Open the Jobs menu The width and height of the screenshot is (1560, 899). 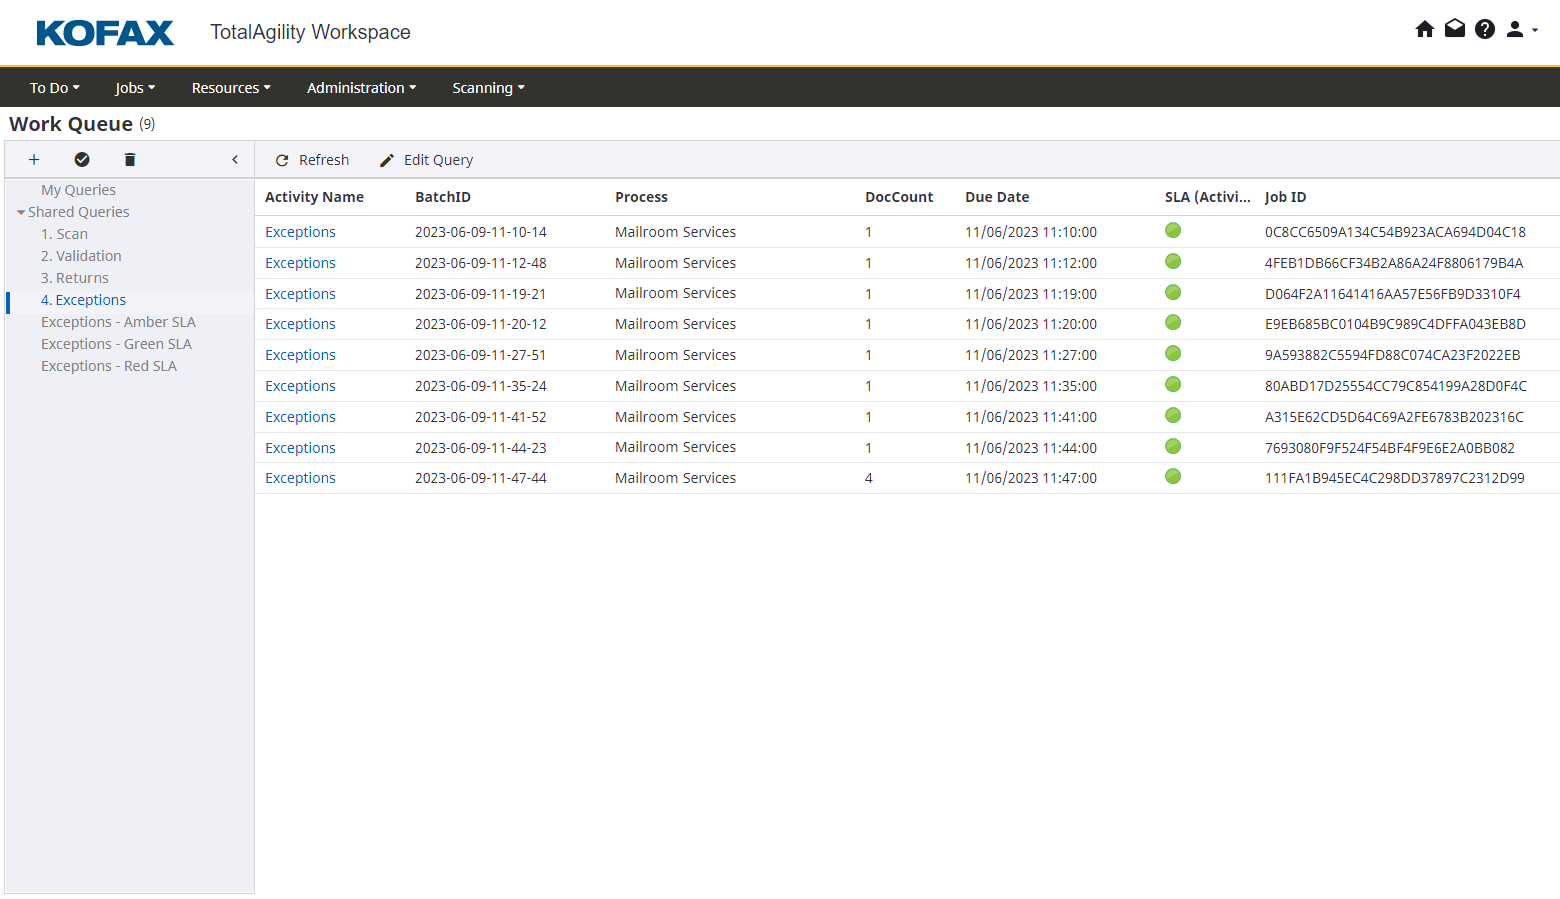[135, 88]
